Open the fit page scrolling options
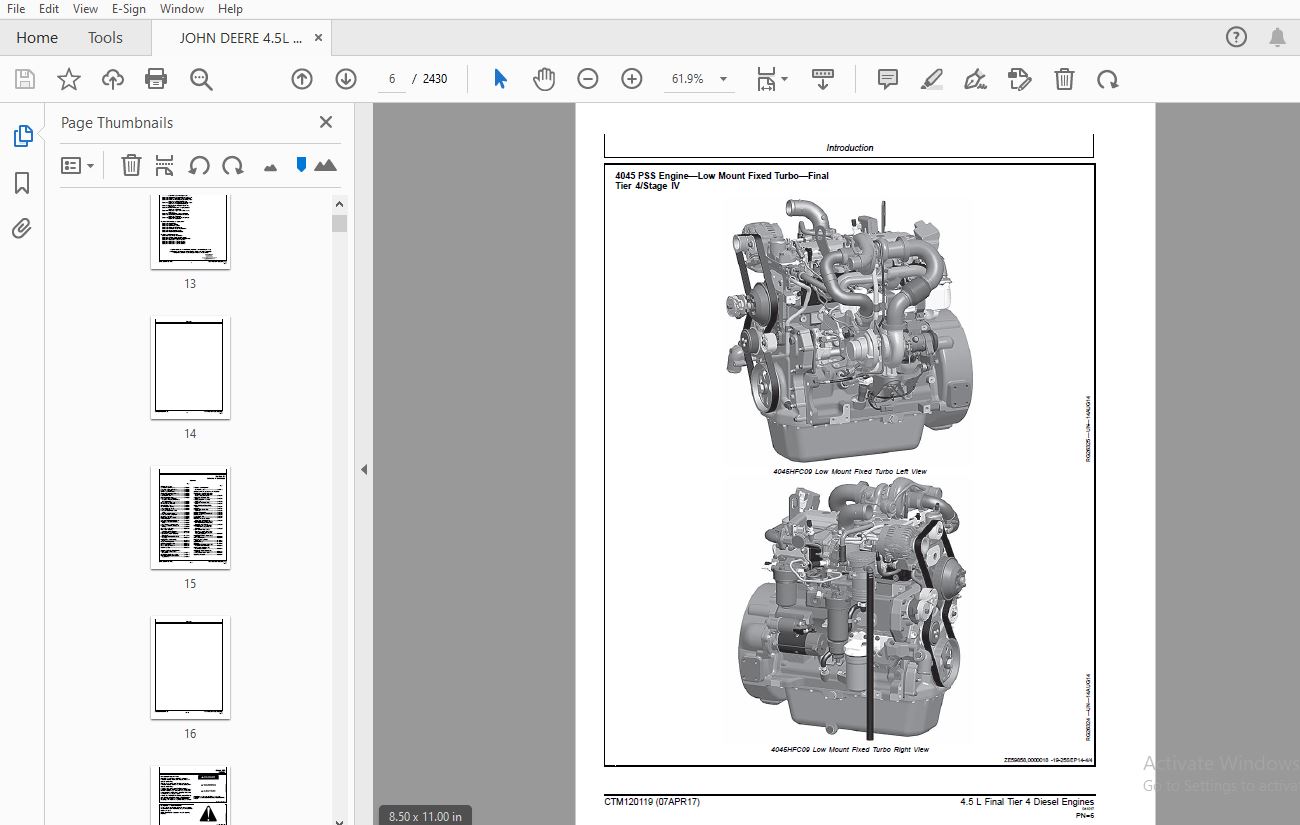Viewport: 1300px width, 825px height. click(x=771, y=79)
